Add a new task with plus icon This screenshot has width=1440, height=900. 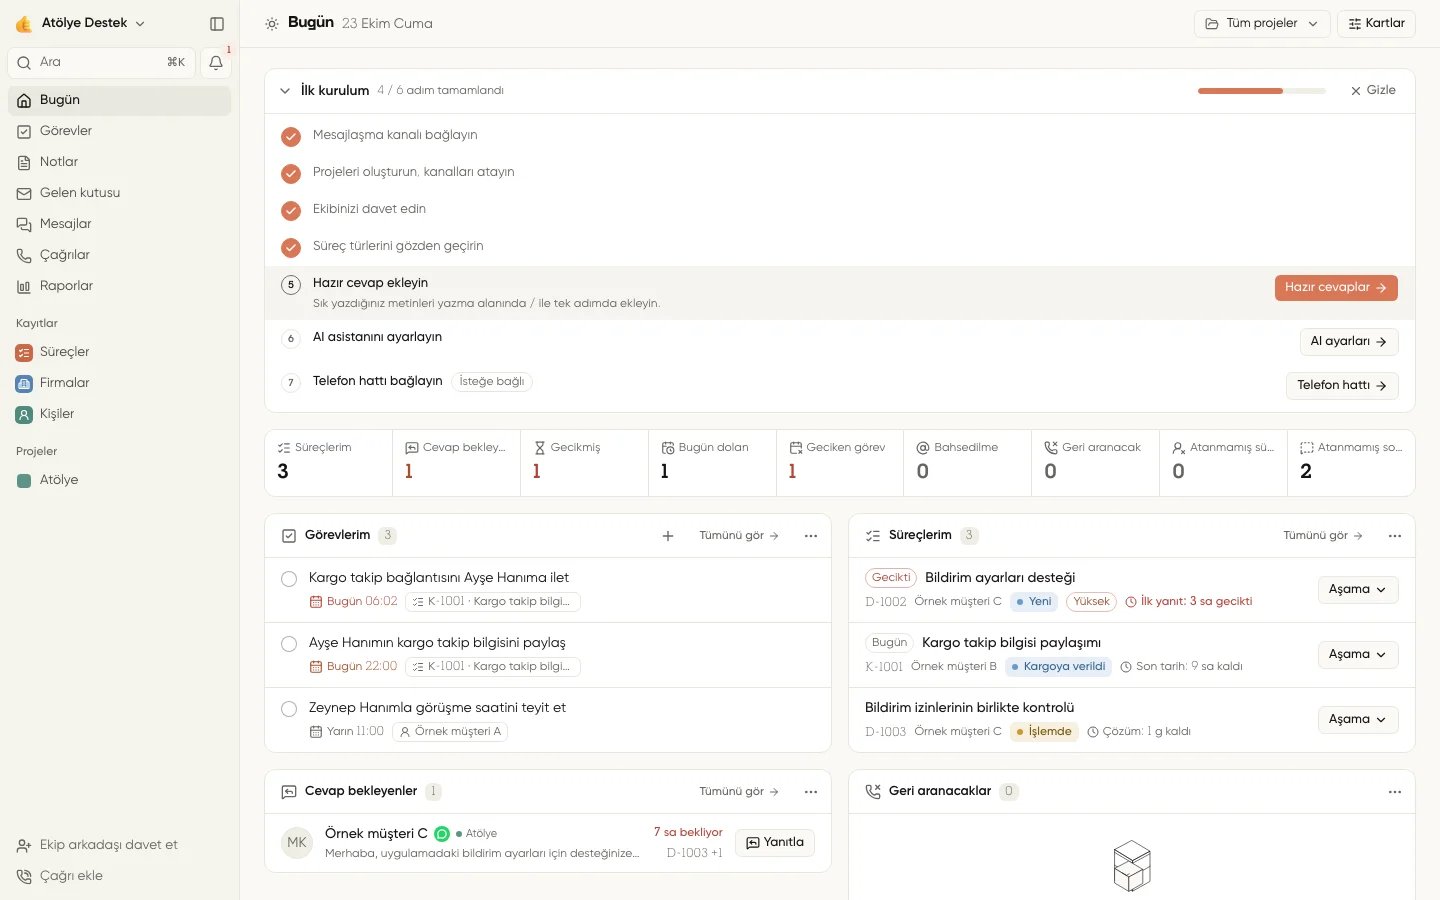pyautogui.click(x=668, y=536)
